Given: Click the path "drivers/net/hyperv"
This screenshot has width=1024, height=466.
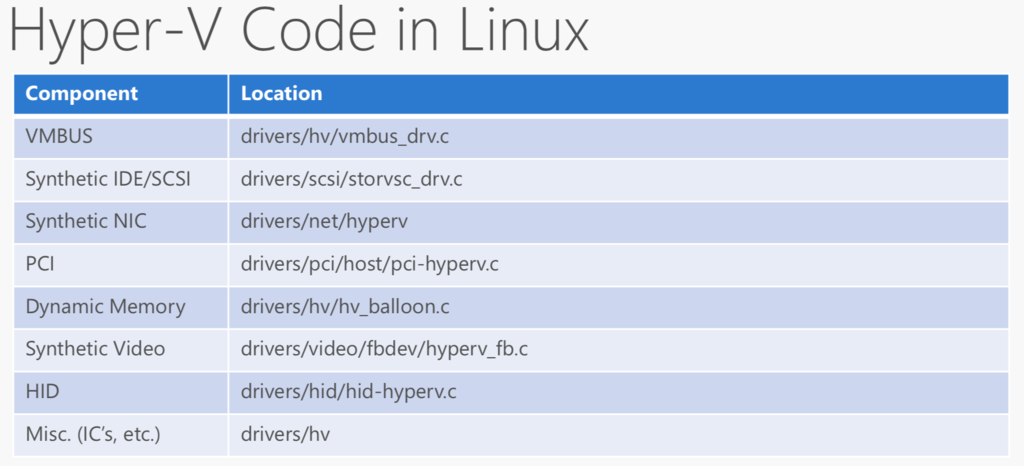Looking at the screenshot, I should (x=324, y=222).
